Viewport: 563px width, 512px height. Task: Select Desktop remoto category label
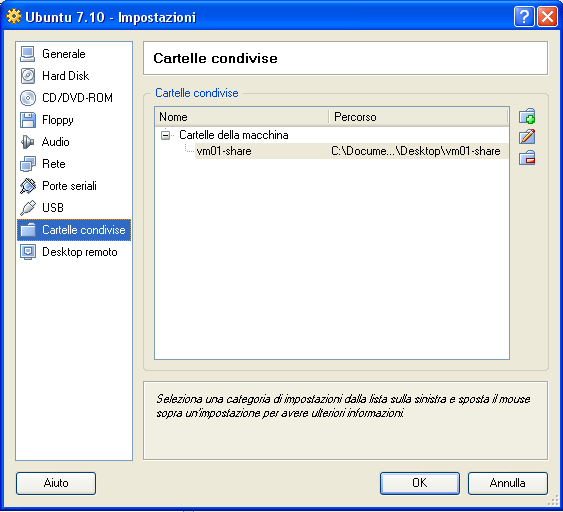click(80, 252)
